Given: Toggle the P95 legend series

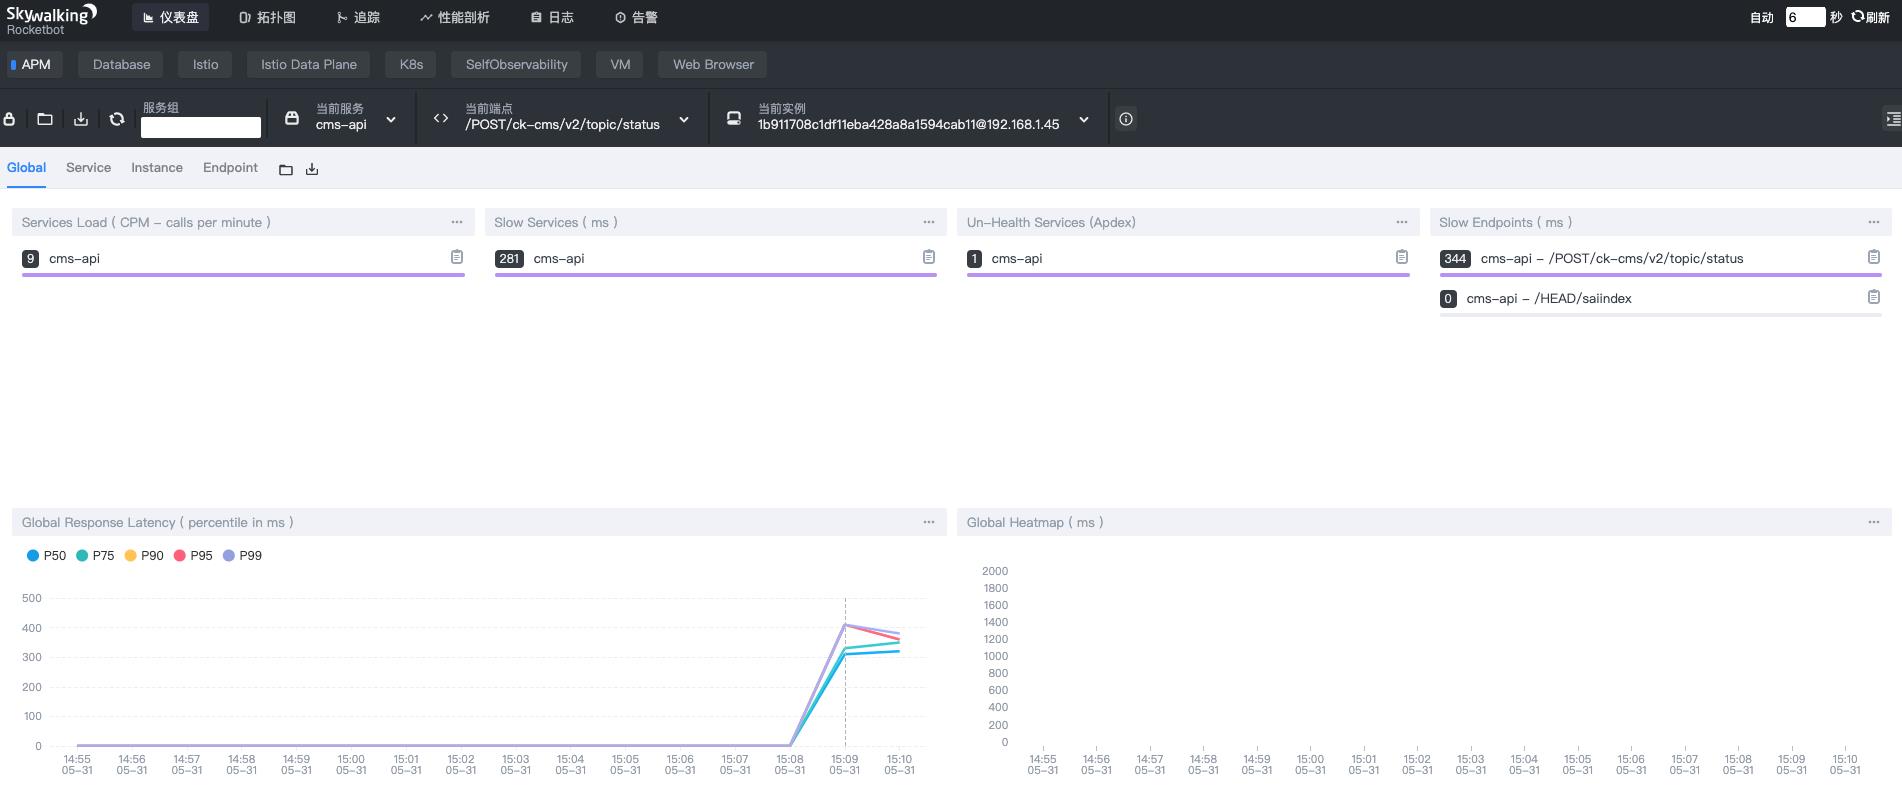Looking at the screenshot, I should [x=193, y=555].
